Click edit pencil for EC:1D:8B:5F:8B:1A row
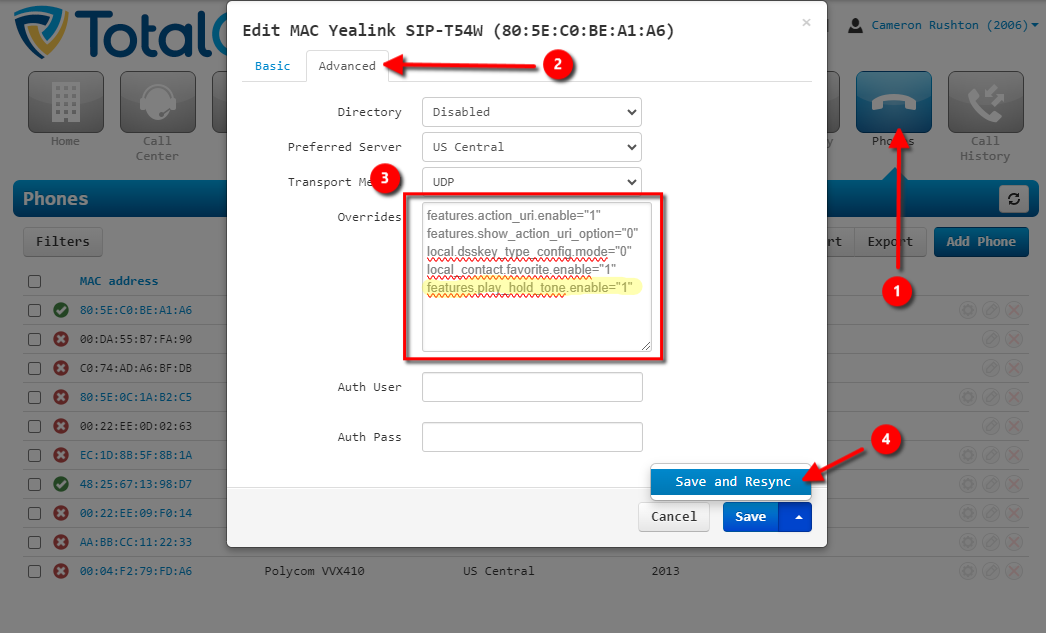1046x633 pixels. tap(991, 455)
